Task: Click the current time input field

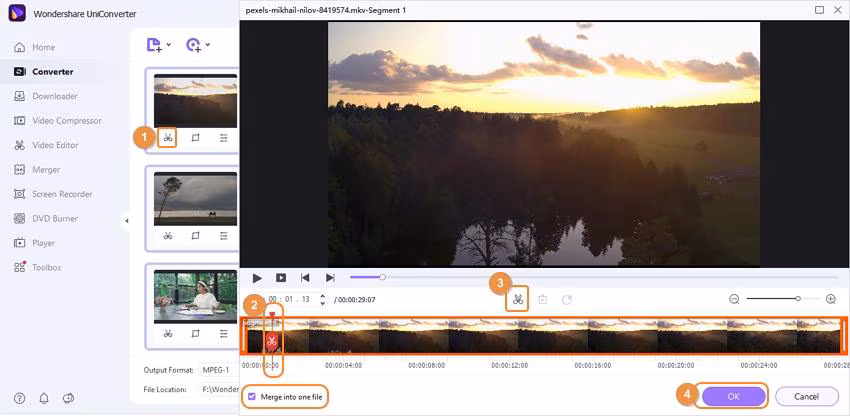Action: coord(289,299)
